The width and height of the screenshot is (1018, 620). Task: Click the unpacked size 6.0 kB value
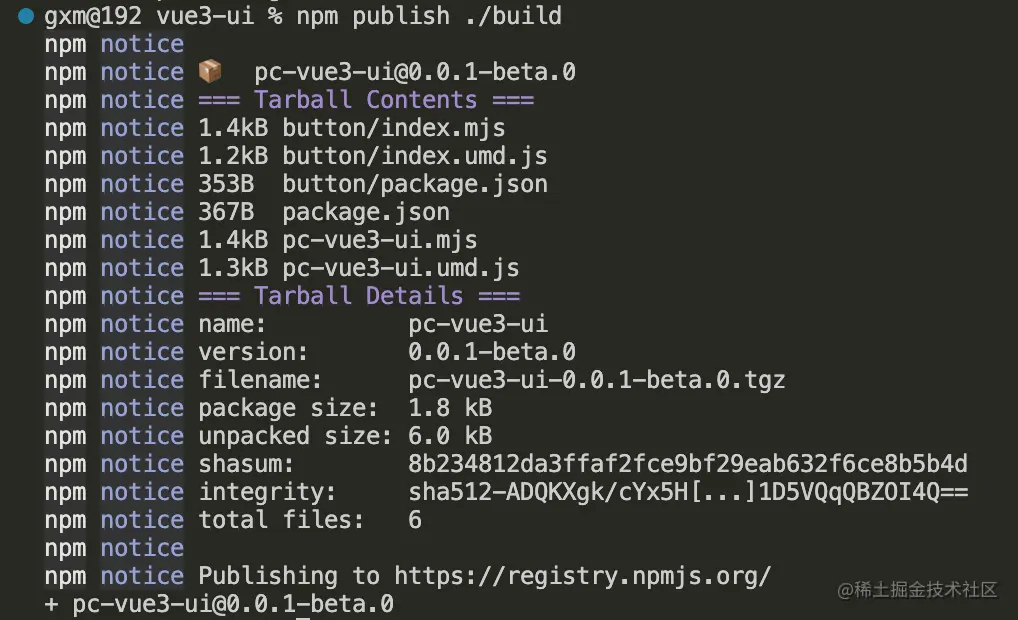coord(450,436)
